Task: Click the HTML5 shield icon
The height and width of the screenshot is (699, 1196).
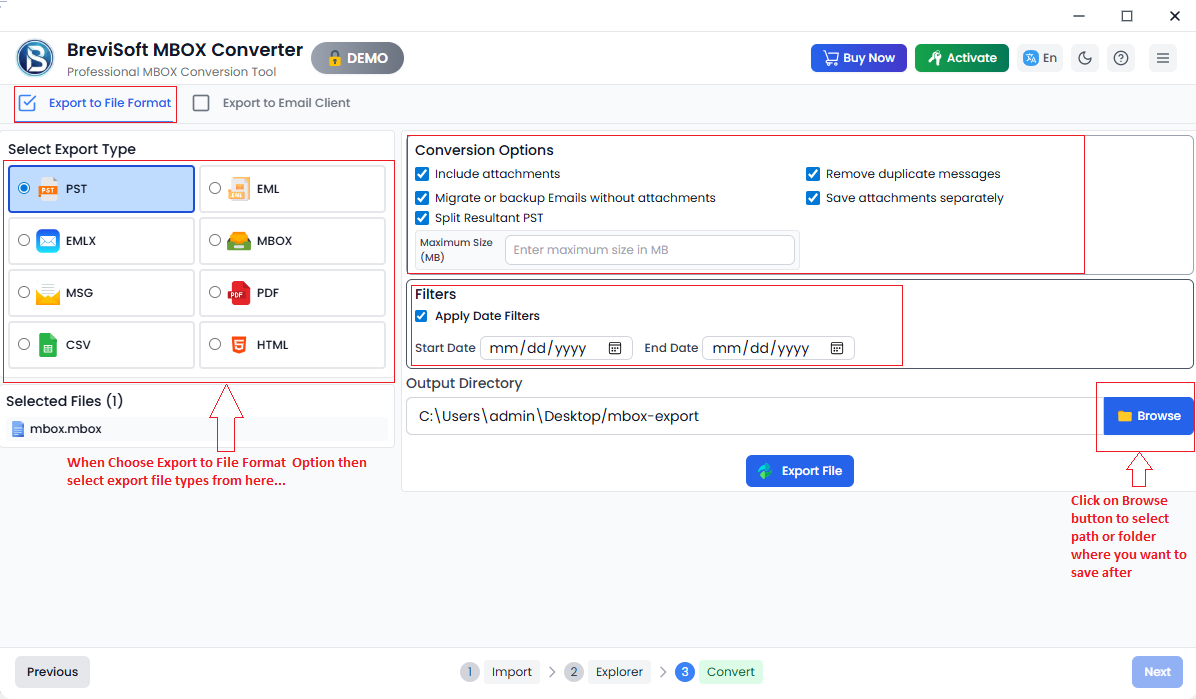Action: tap(239, 345)
